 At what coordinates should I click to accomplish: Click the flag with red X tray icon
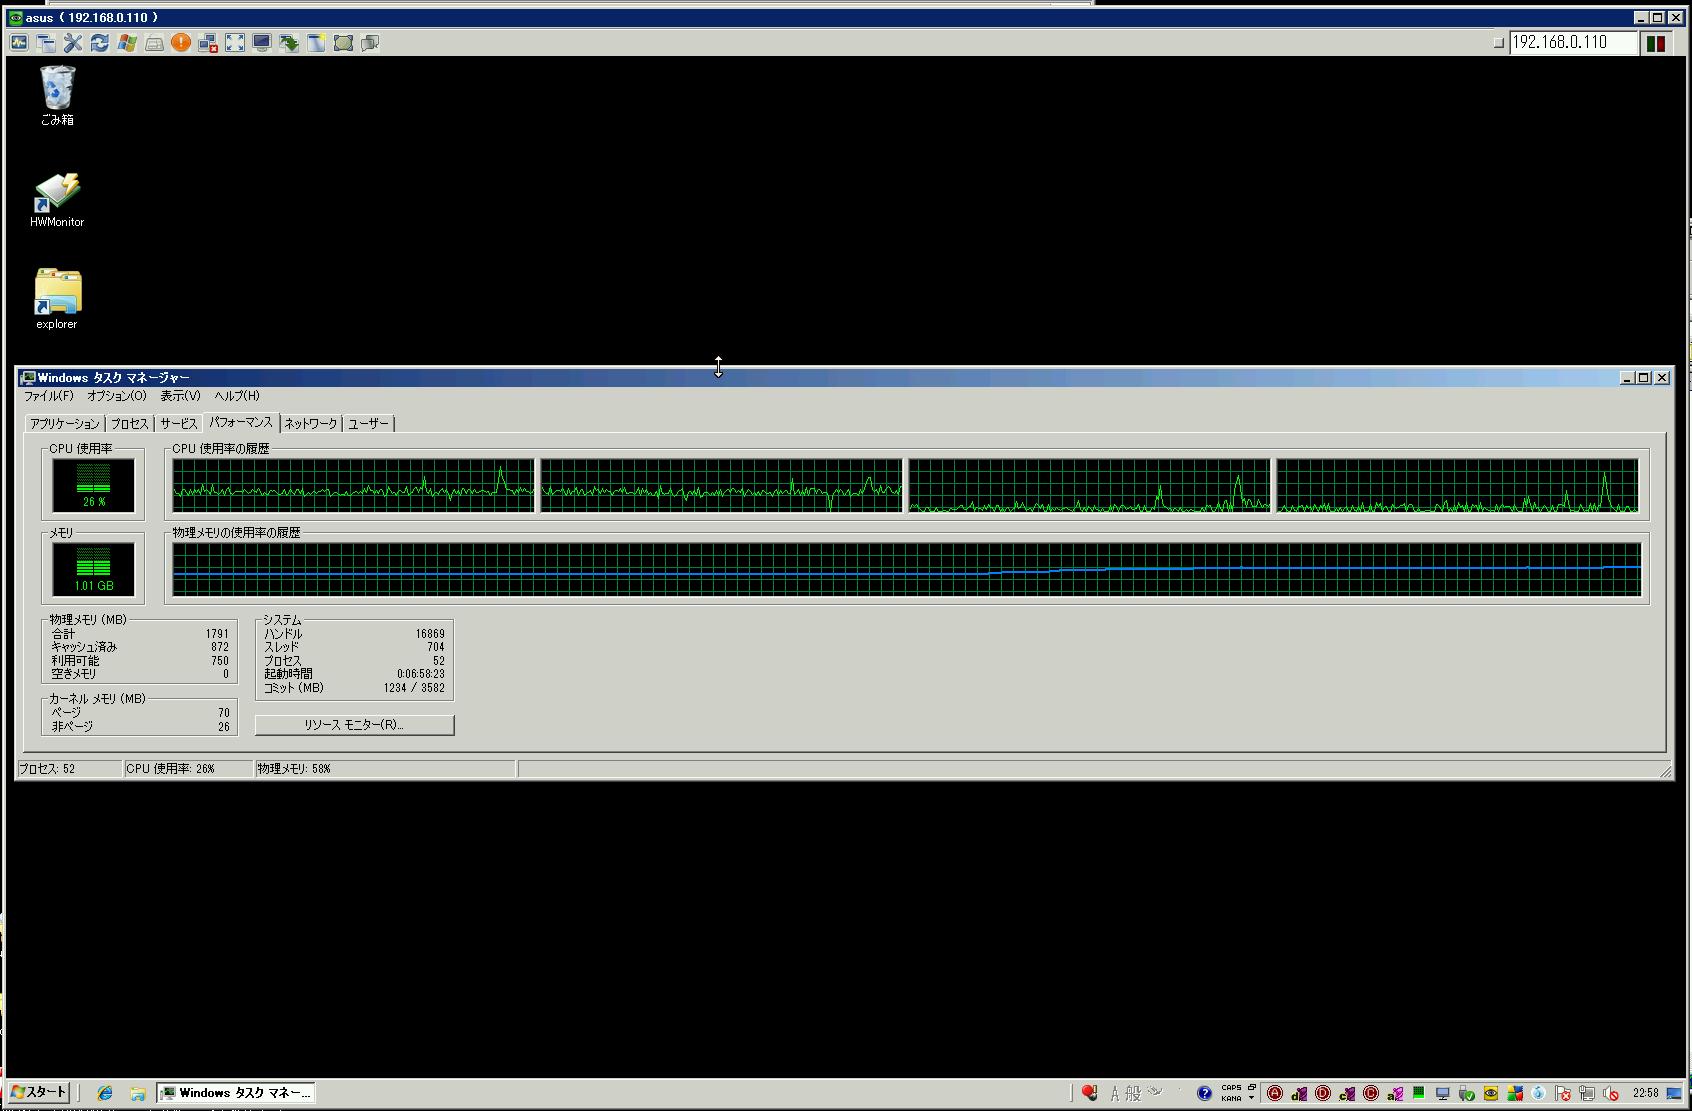point(1563,1093)
